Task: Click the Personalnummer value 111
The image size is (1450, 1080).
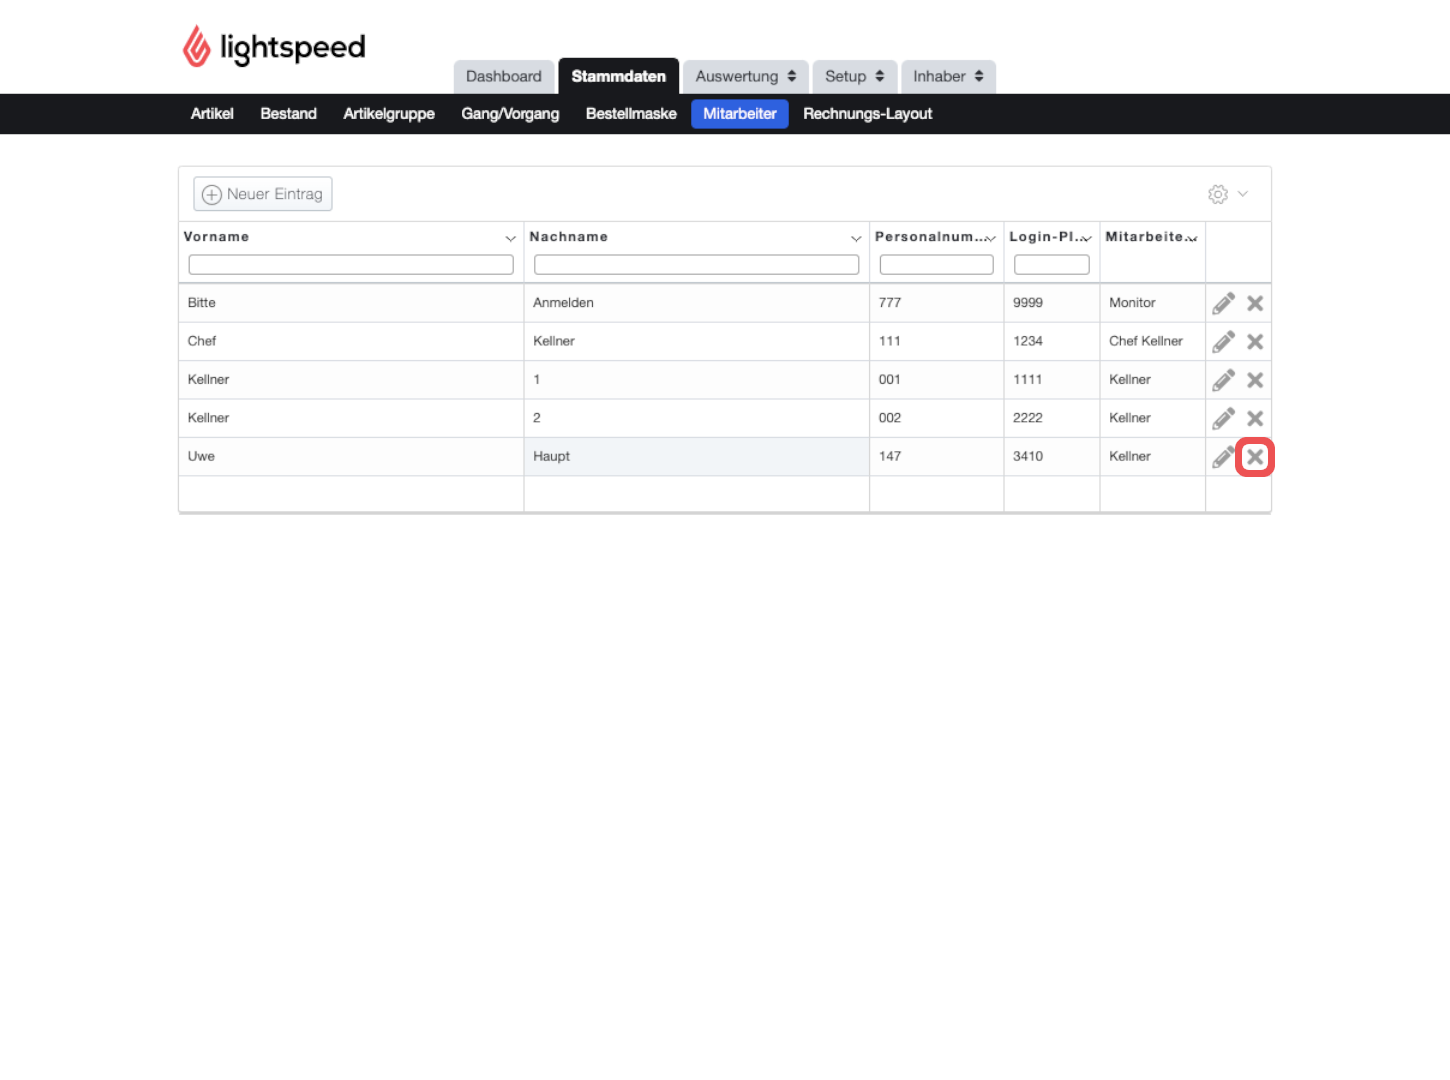Action: [x=890, y=341]
